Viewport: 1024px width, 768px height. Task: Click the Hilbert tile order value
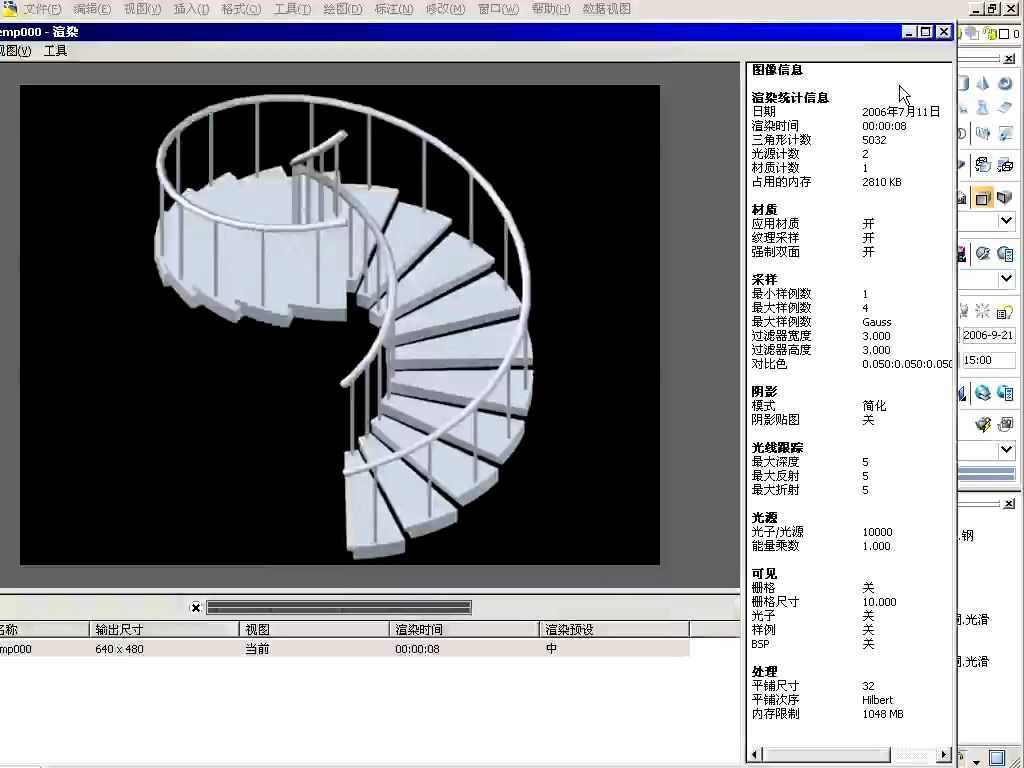(878, 700)
